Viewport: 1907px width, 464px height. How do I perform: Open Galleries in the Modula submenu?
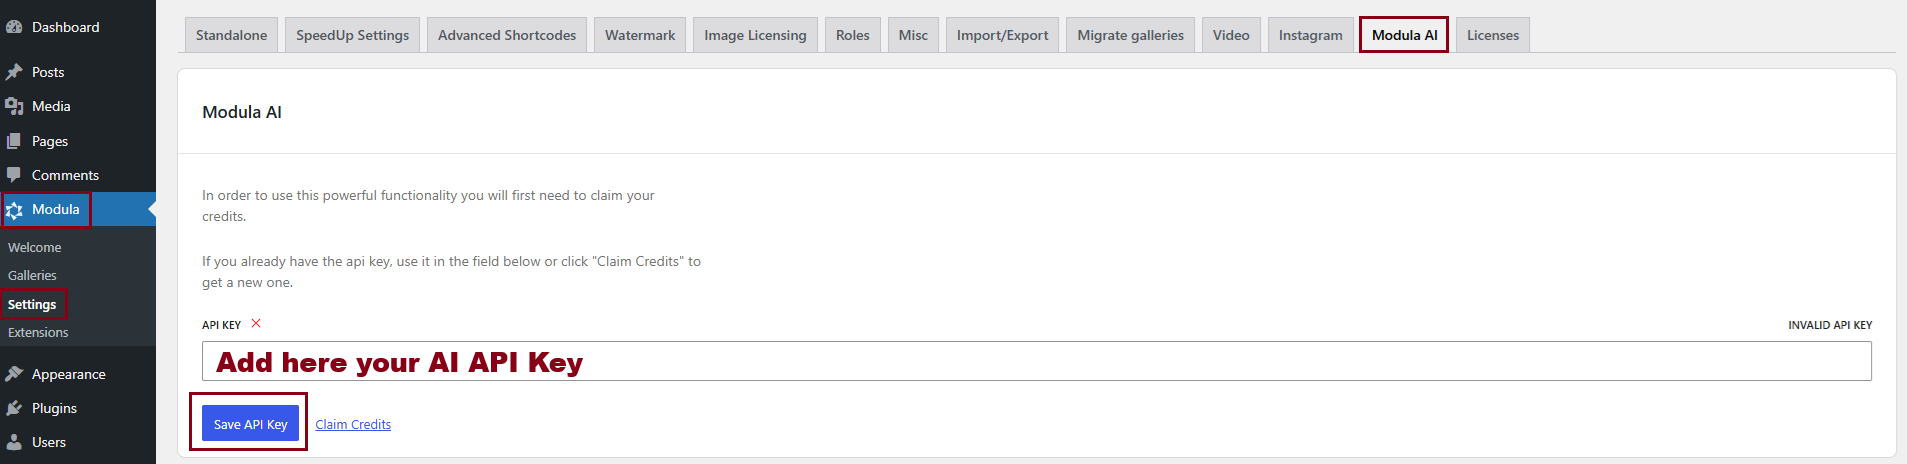click(32, 275)
